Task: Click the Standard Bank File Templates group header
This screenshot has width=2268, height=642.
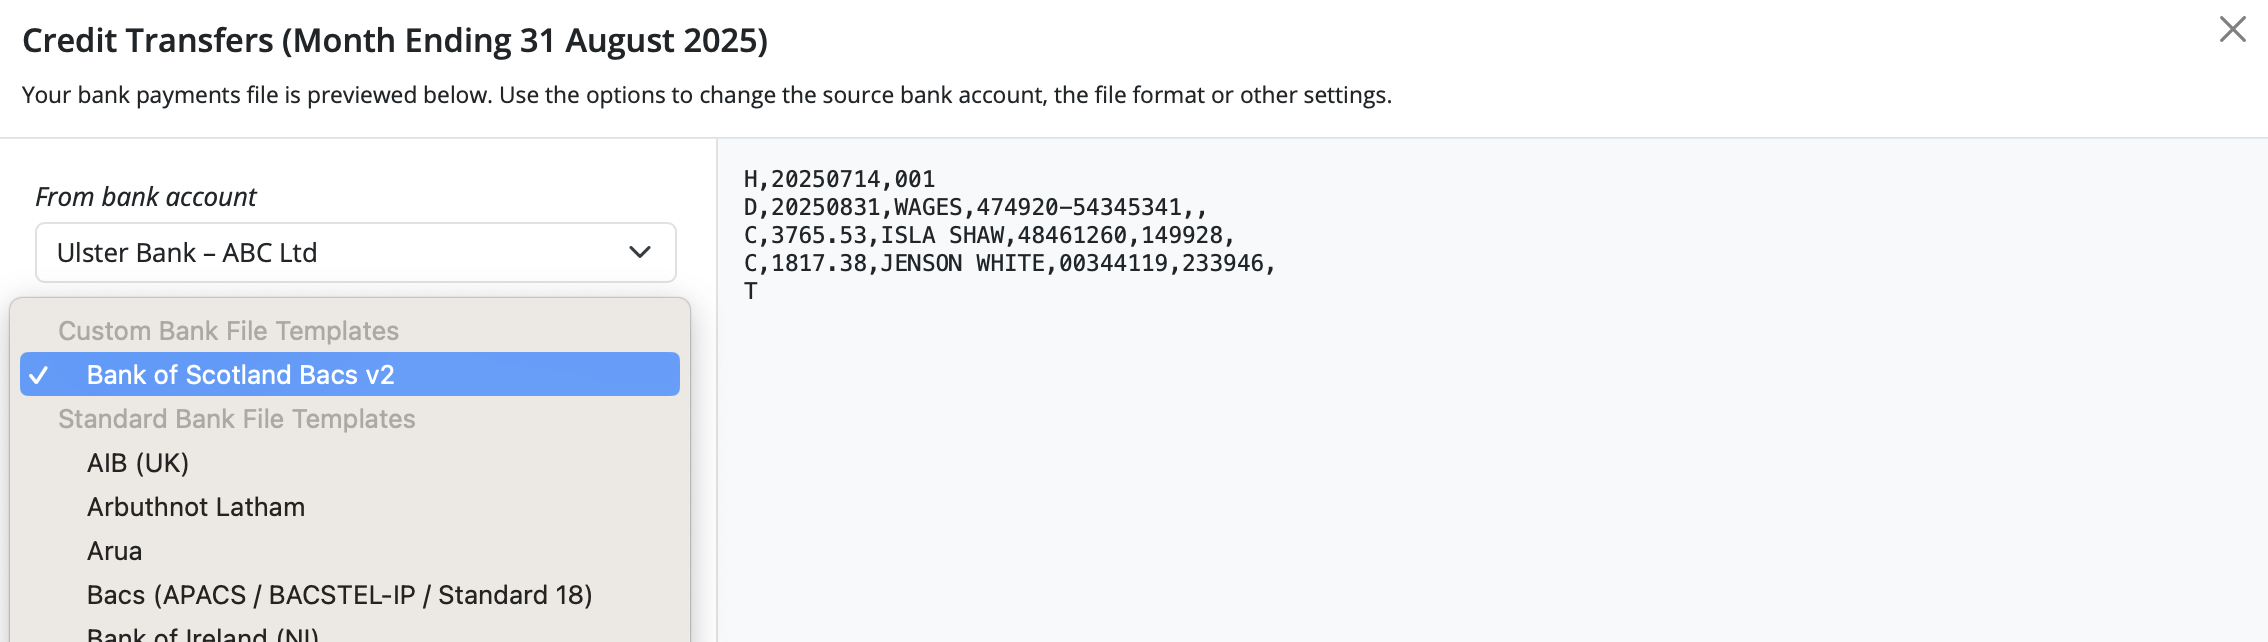Action: tap(236, 419)
